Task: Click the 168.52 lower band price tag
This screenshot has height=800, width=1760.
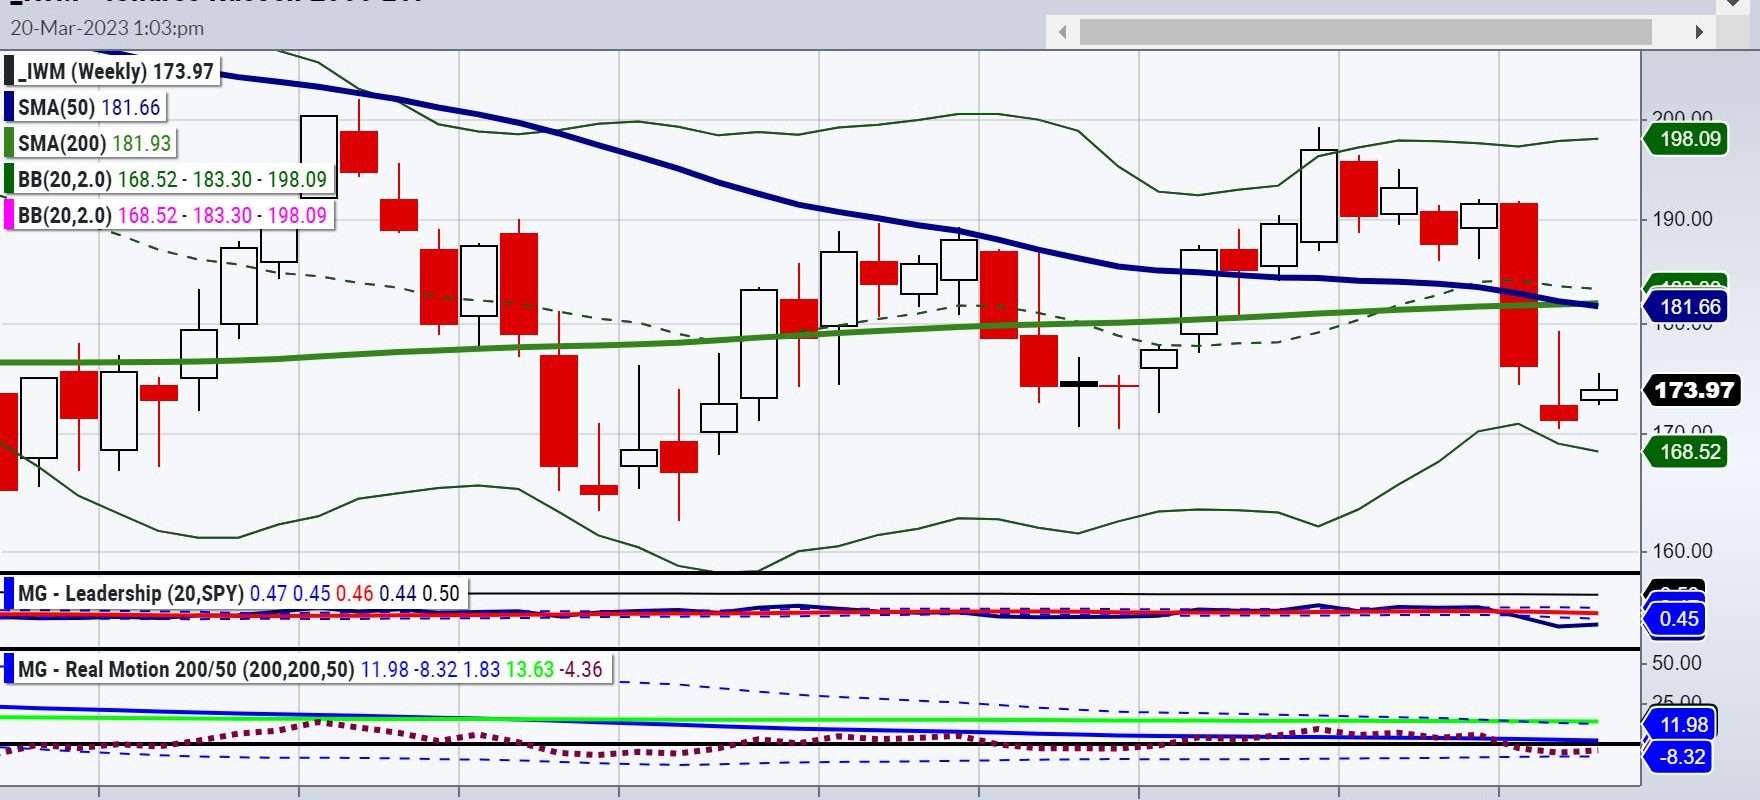Action: point(1688,452)
